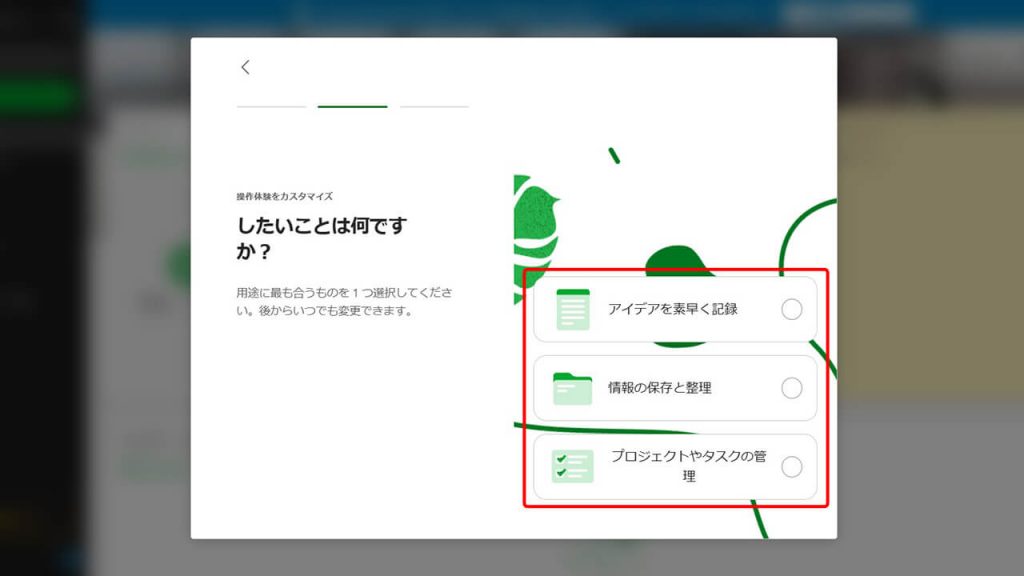
Task: Click the green note icon on アイデアを素早く記録
Action: pyautogui.click(x=573, y=310)
